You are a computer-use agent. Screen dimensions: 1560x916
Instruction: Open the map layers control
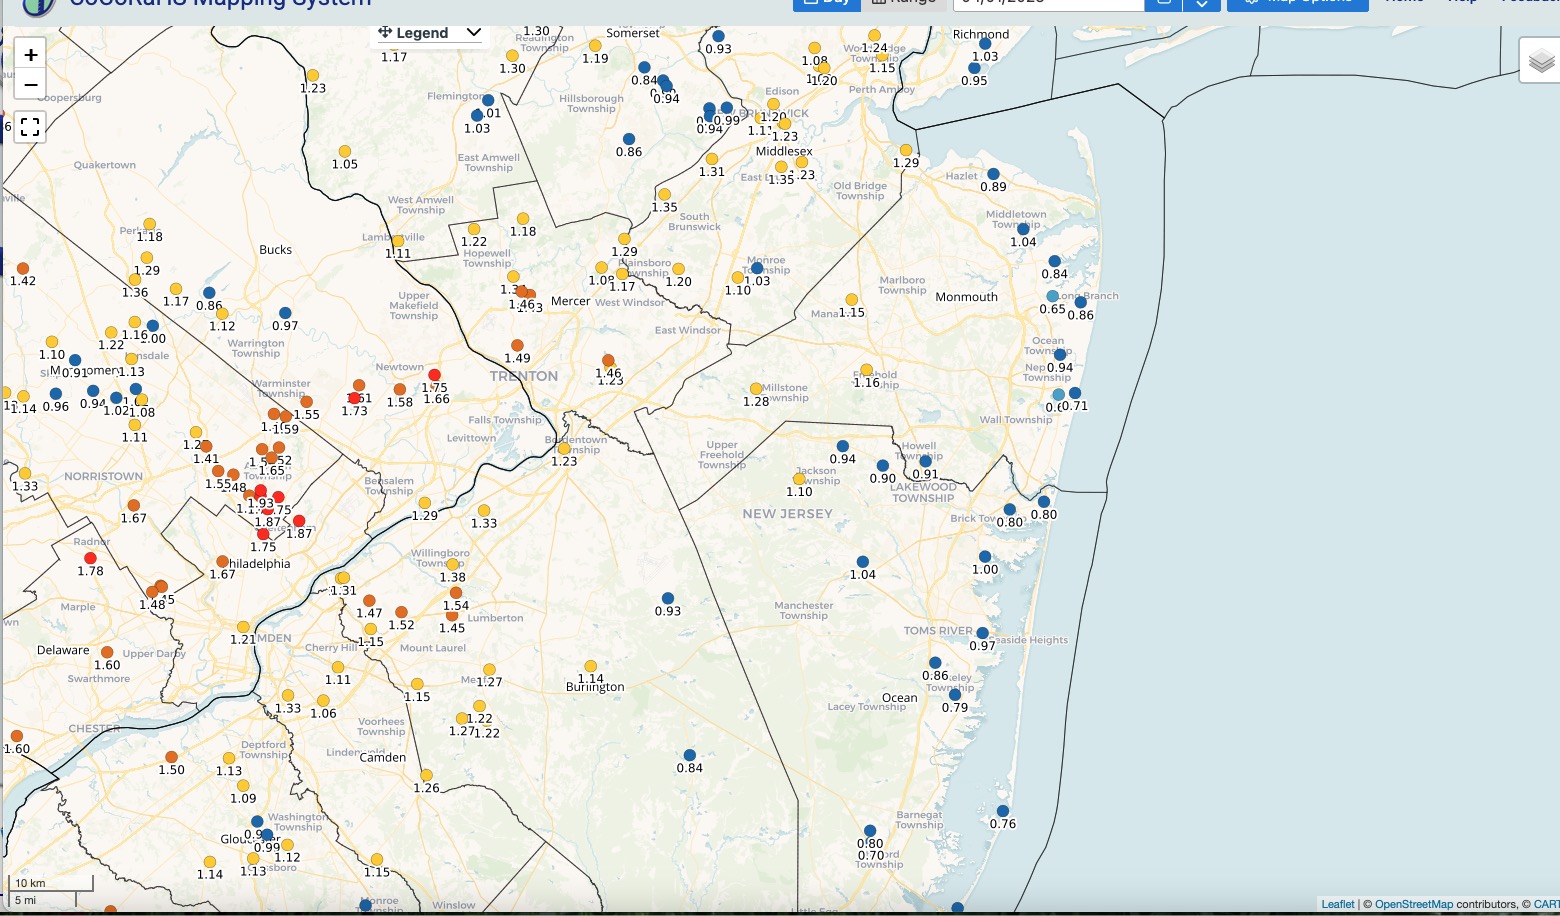tap(1541, 62)
